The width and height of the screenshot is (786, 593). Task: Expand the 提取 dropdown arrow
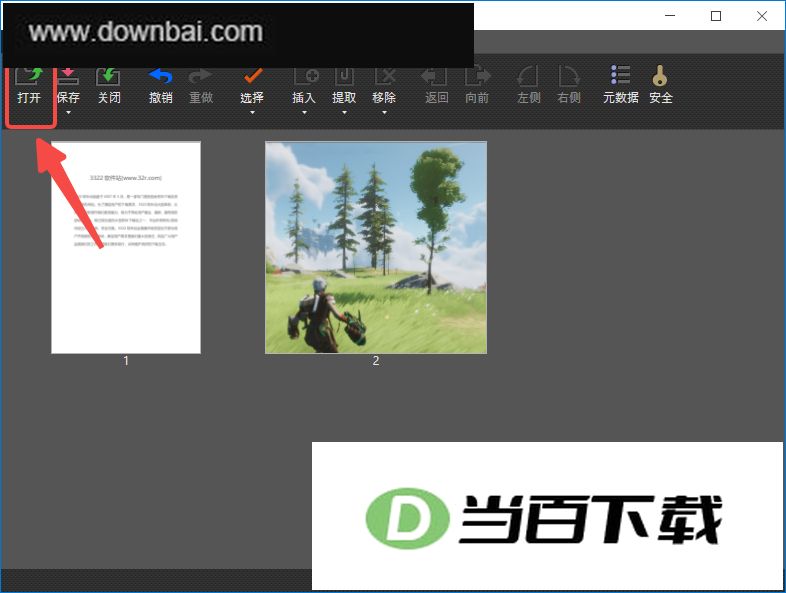click(344, 113)
